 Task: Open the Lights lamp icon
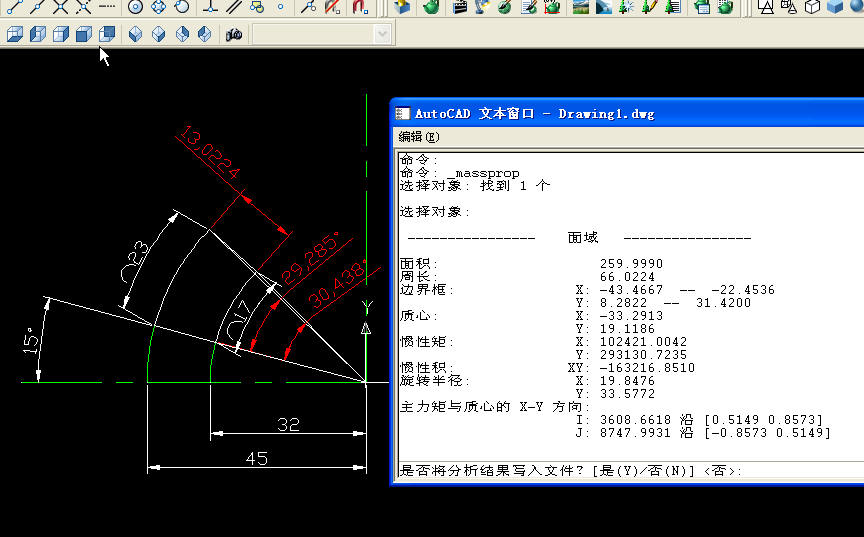point(482,7)
